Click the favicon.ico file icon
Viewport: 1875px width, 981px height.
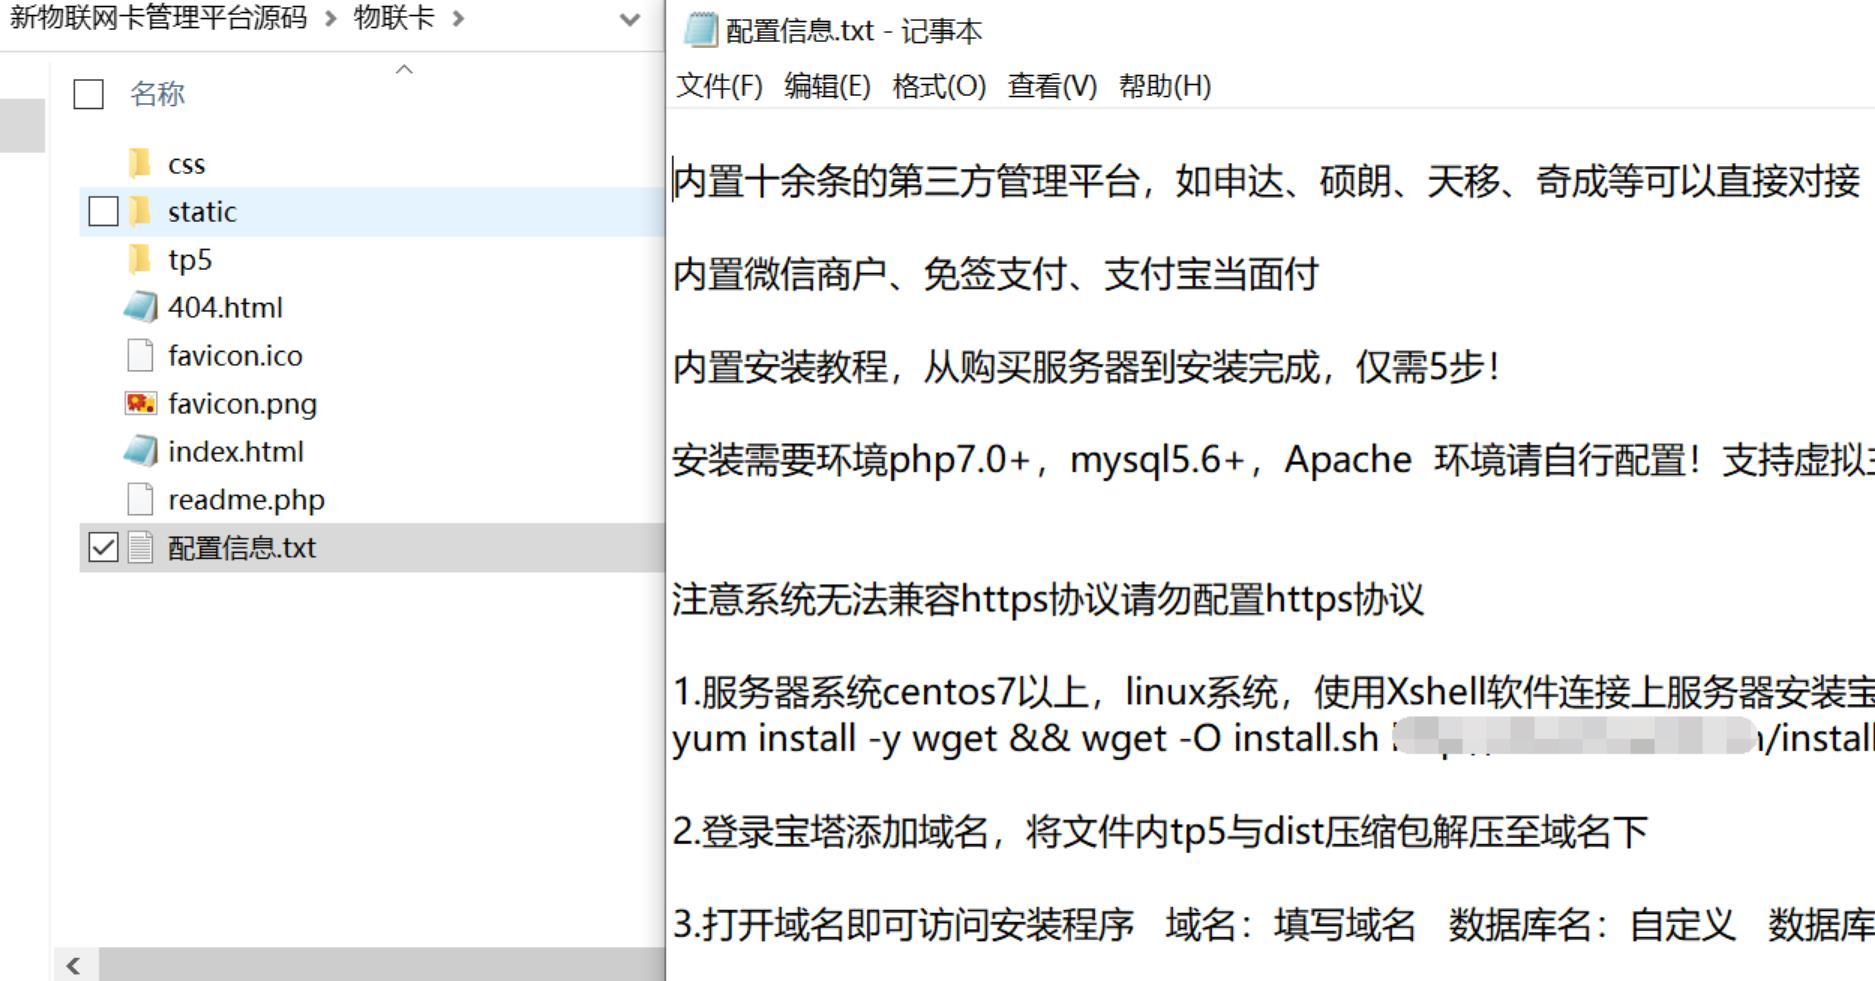(140, 355)
